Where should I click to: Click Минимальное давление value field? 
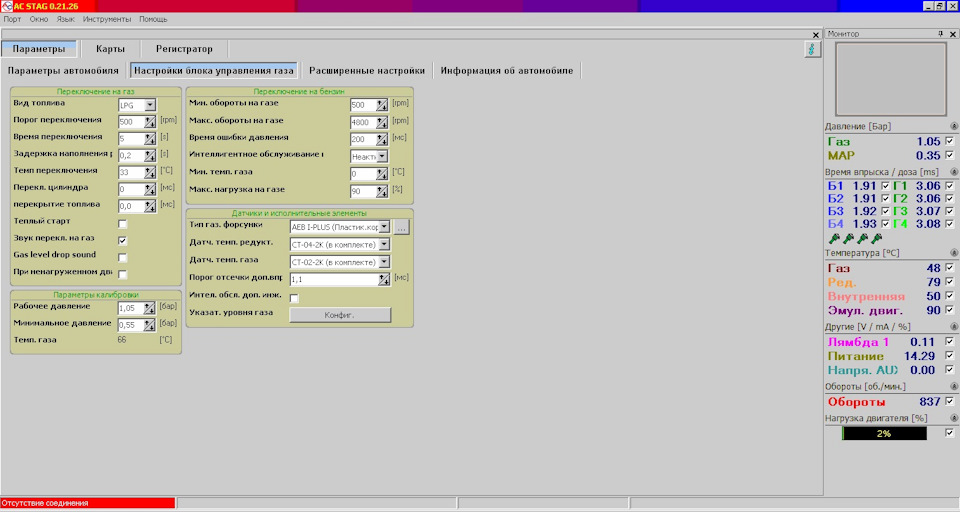[x=130, y=325]
